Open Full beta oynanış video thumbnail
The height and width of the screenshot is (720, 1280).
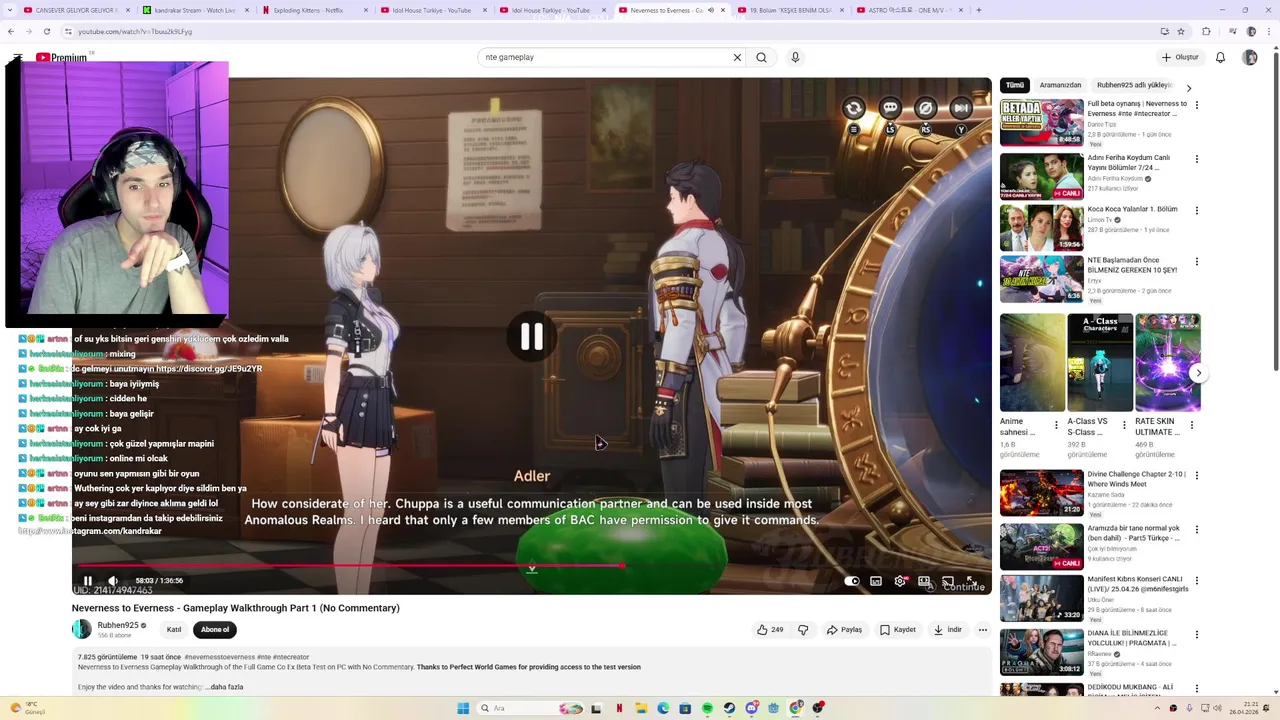(1041, 122)
